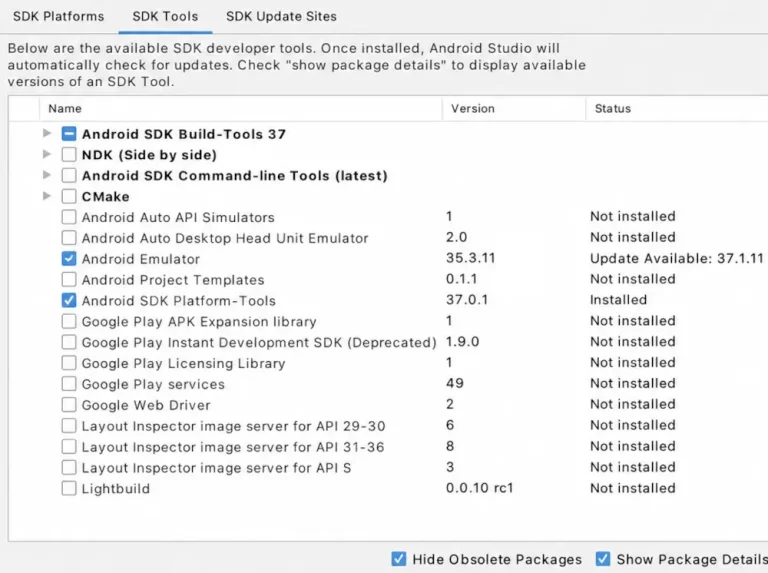Select the Google Play Licensing Library label
Viewport: 768px width, 573px height.
[x=183, y=363]
